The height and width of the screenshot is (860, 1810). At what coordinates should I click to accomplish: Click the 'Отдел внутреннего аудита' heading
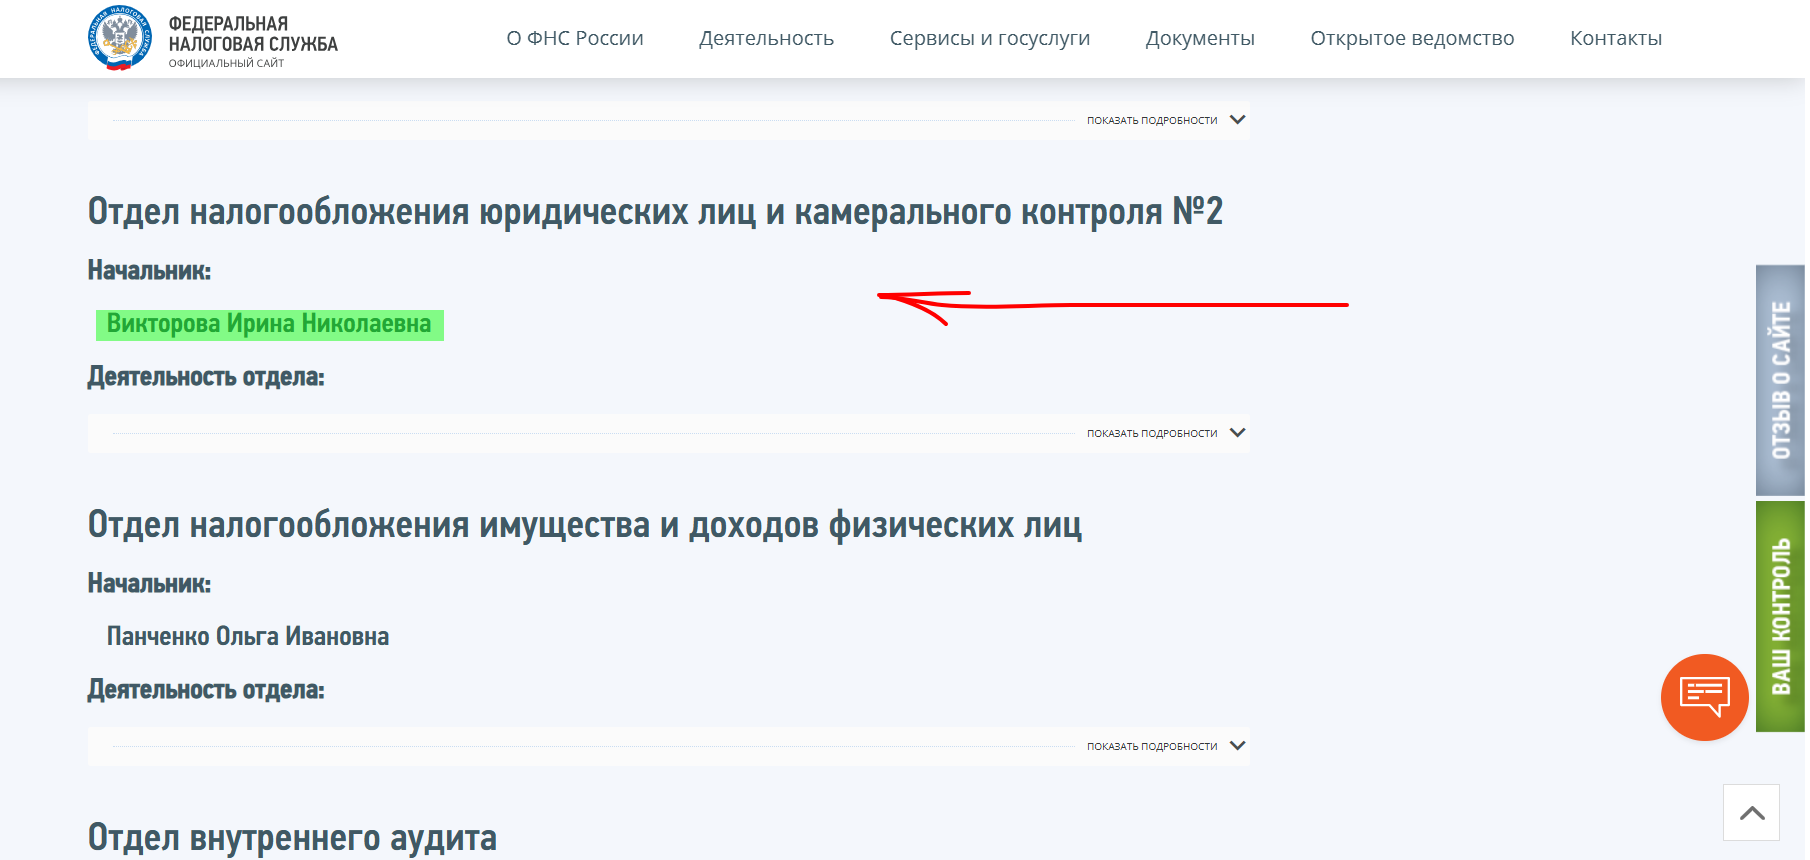tap(292, 838)
